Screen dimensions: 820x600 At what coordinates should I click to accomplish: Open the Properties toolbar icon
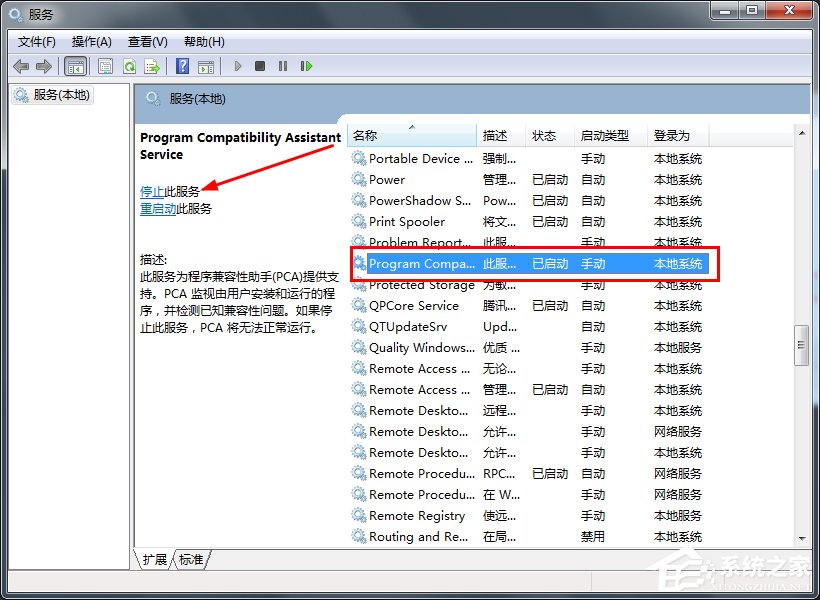105,66
